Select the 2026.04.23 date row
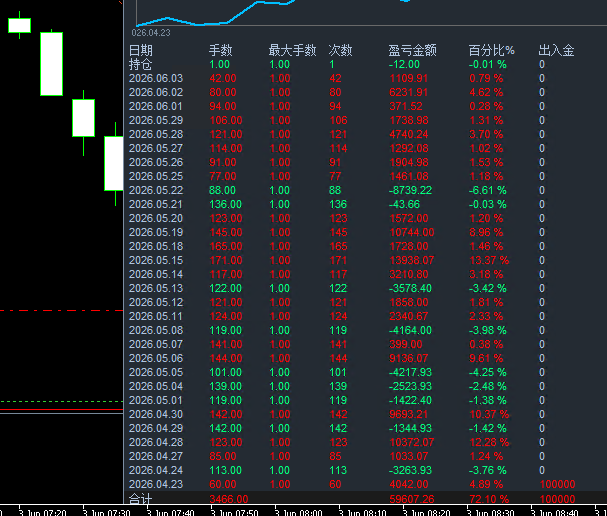The image size is (607, 516). 156,484
